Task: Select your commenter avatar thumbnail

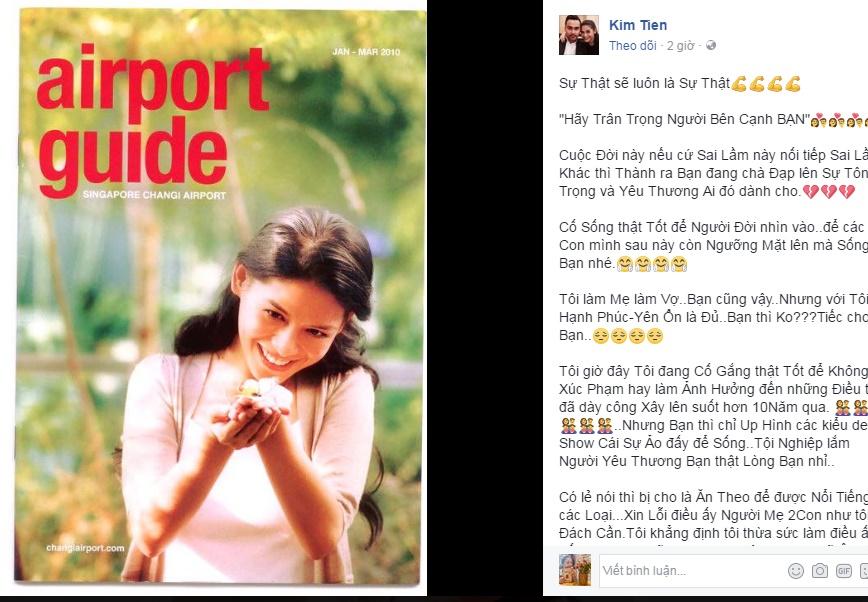Action: [x=575, y=570]
